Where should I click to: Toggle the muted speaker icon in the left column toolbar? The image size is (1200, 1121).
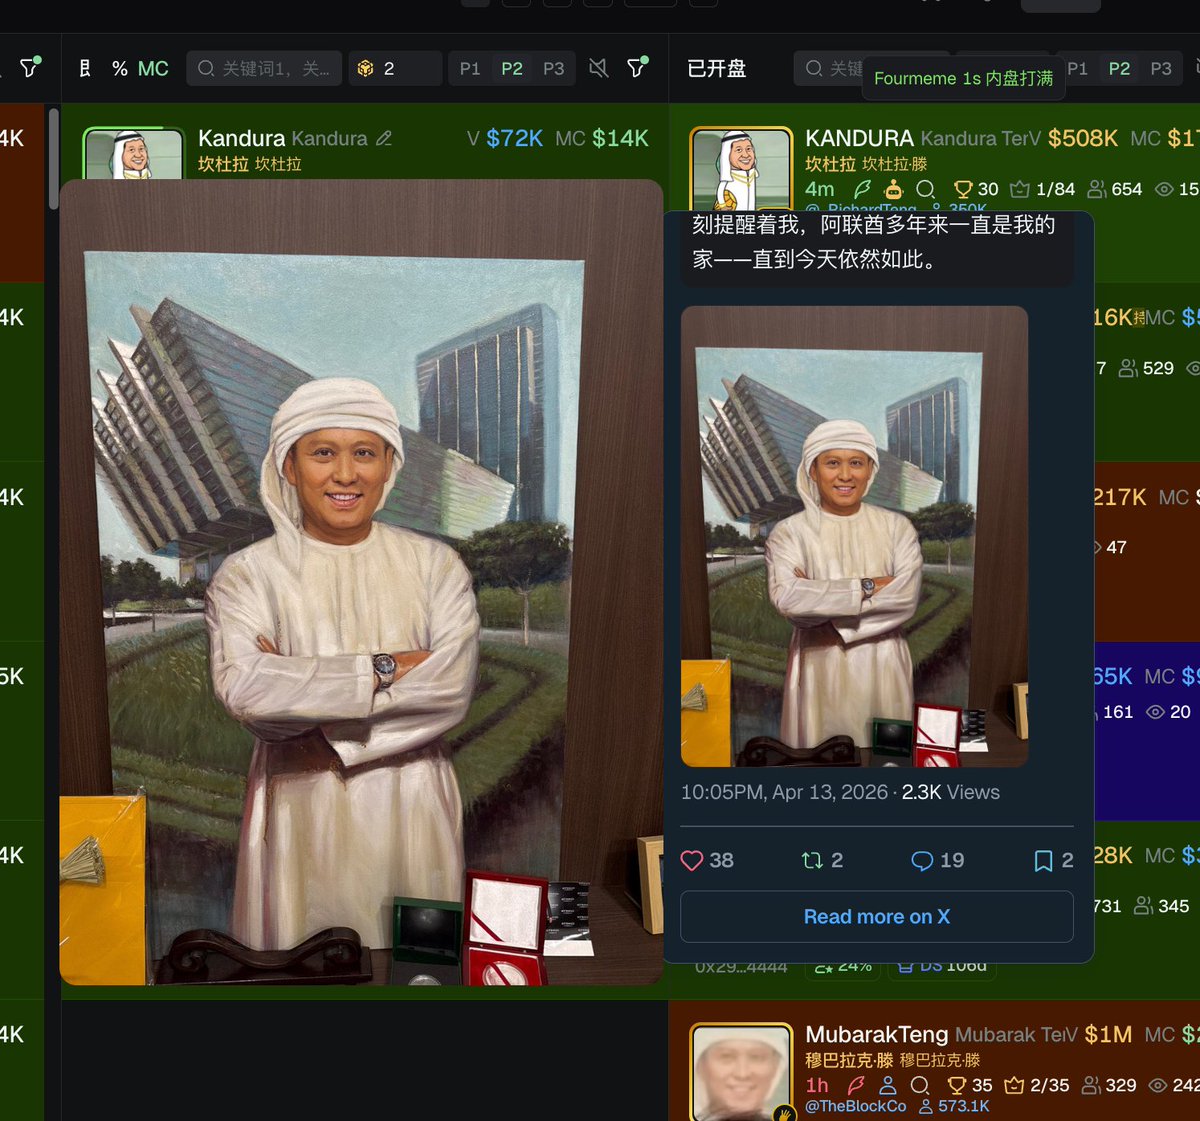coord(598,68)
